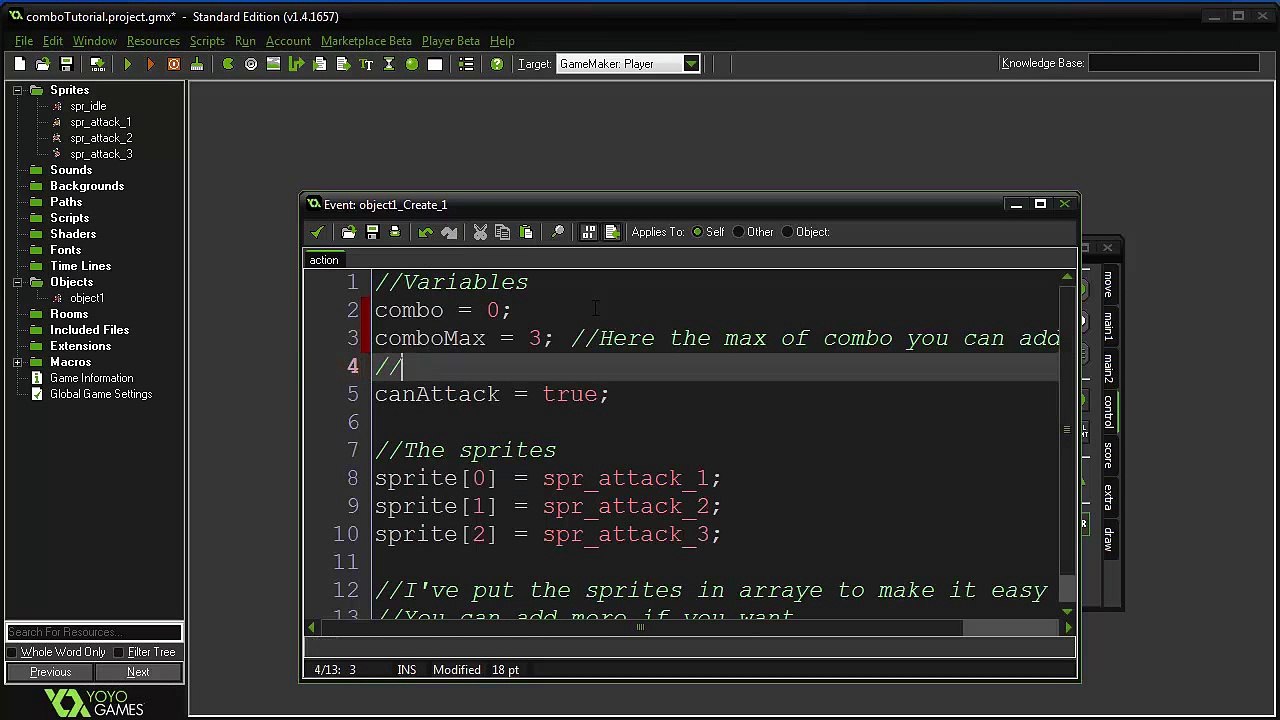Open the Player Beta menu
The width and height of the screenshot is (1280, 720).
coord(450,41)
